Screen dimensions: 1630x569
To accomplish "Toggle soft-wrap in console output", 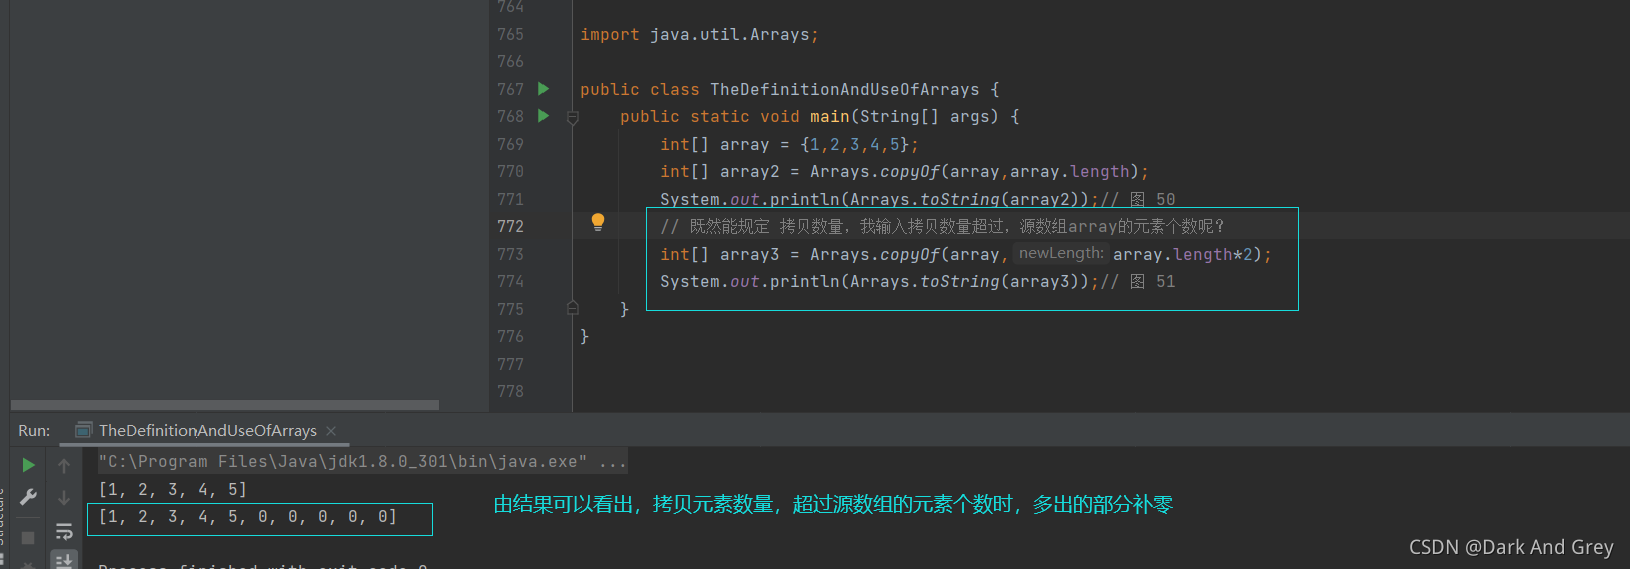I will 64,531.
